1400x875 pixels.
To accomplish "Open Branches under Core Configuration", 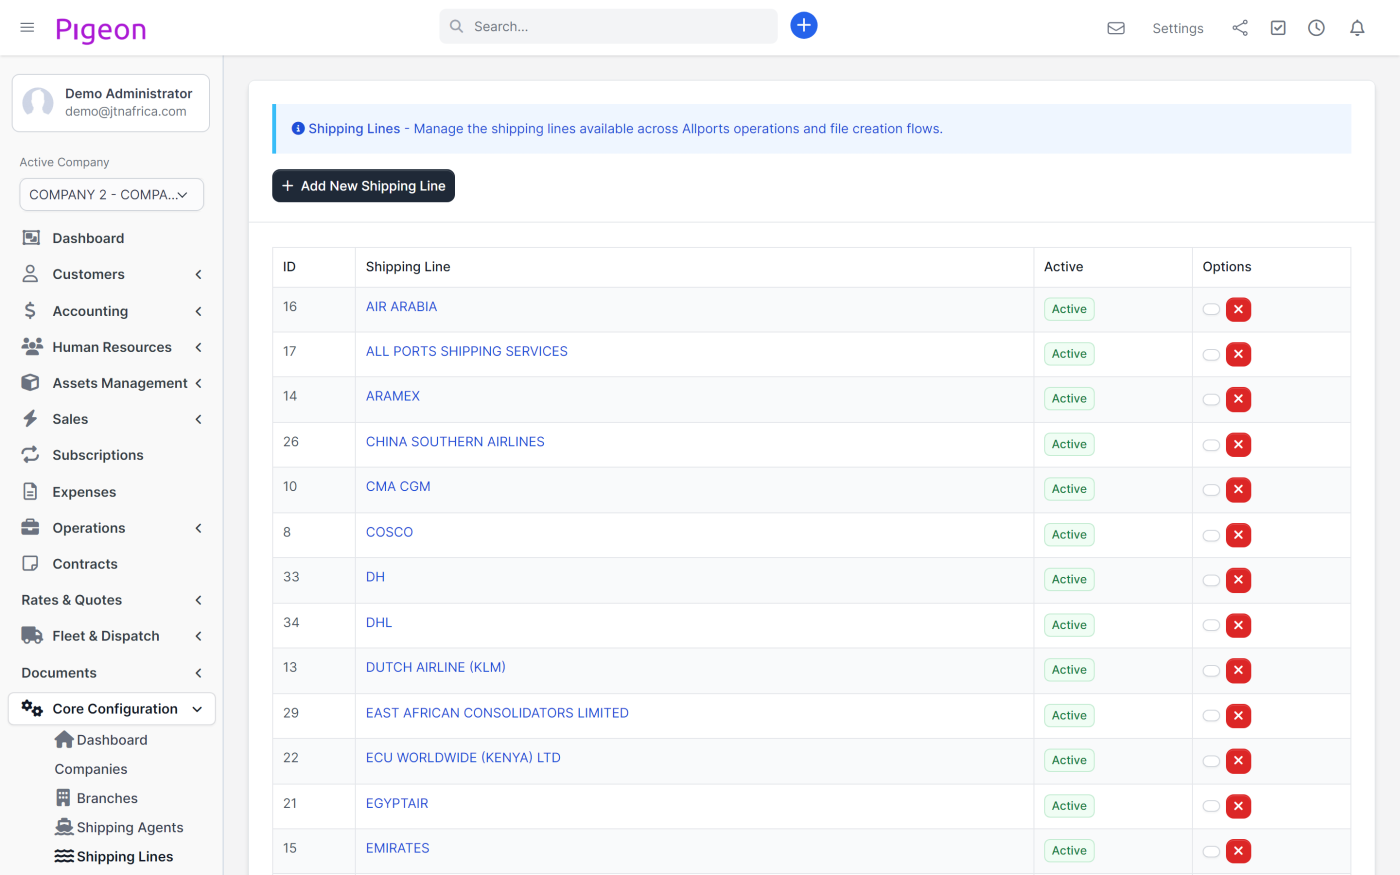I will pyautogui.click(x=96, y=798).
